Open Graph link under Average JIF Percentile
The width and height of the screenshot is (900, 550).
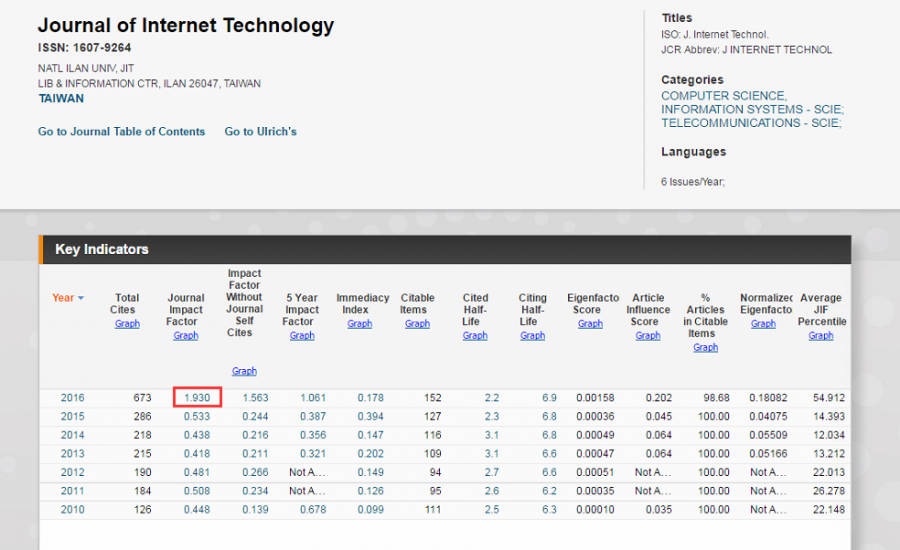[821, 335]
